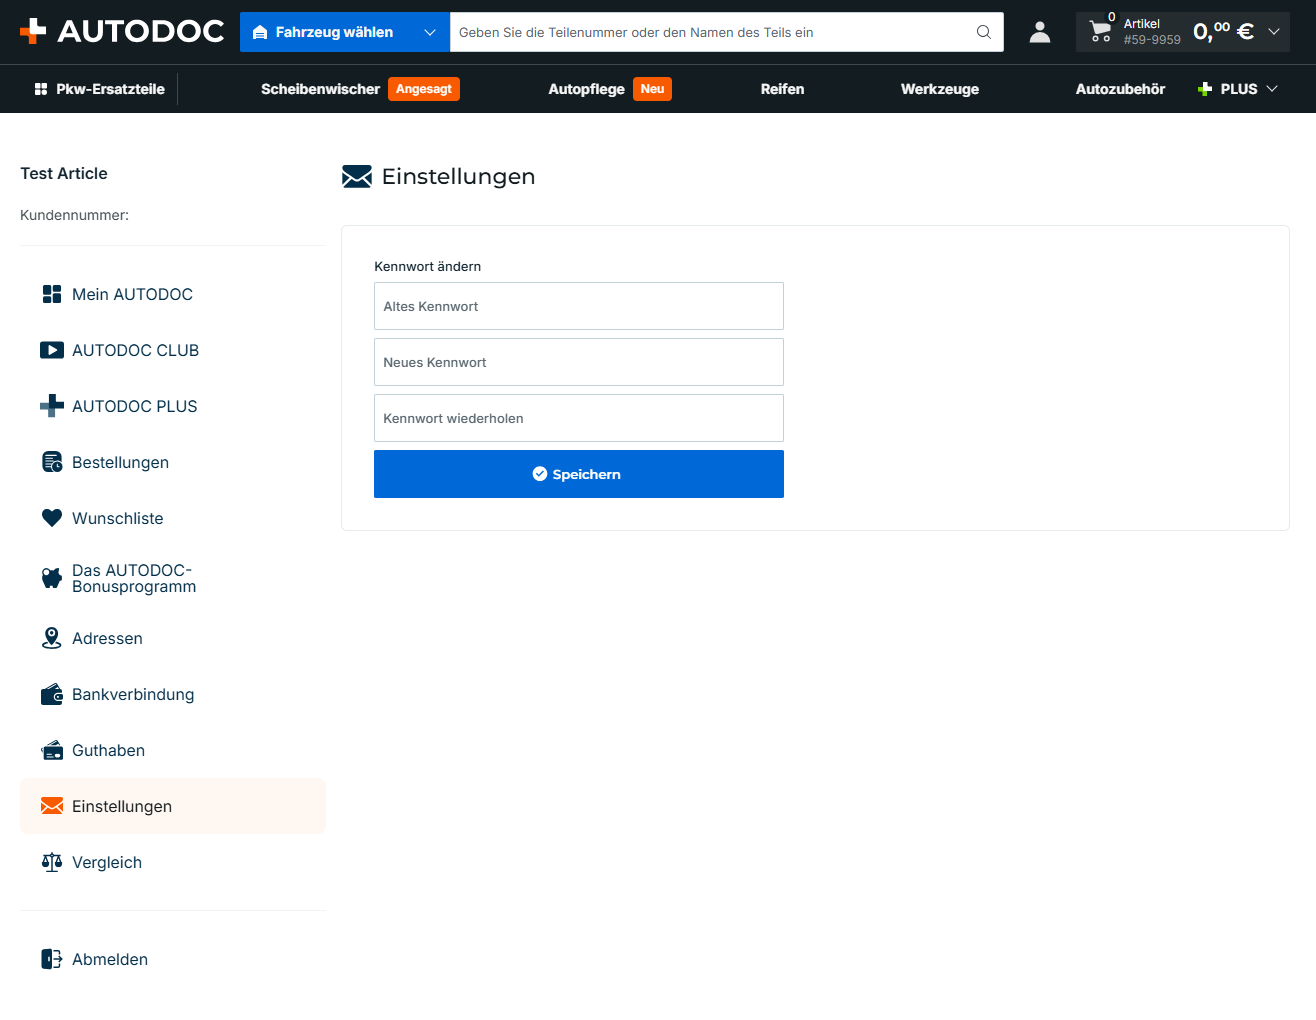Viewport: 1316px width, 1020px height.
Task: Click the Adressen location pin icon
Action: tap(52, 638)
